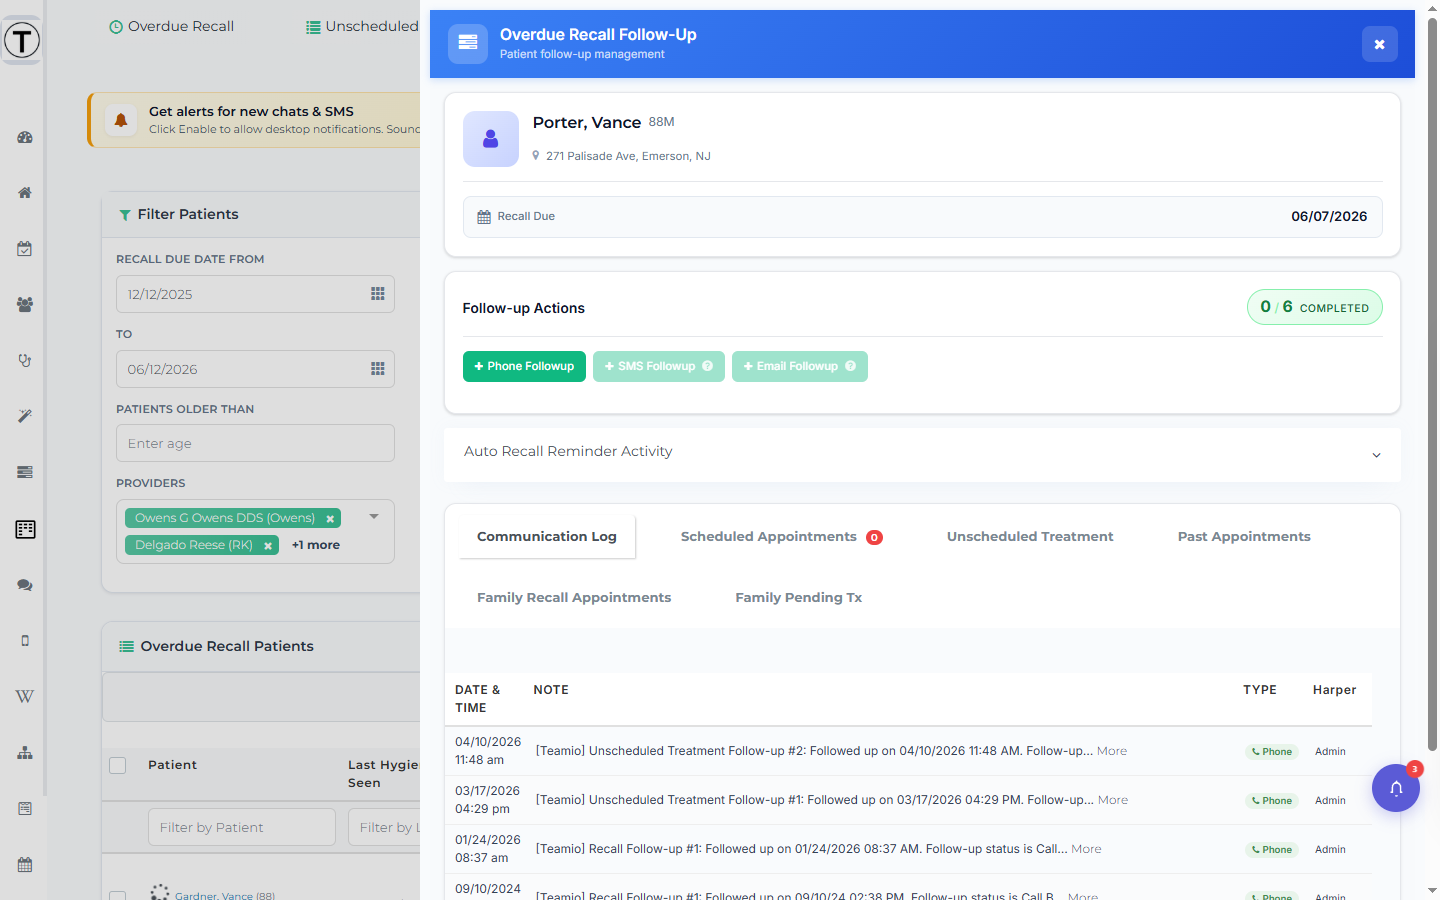Click the Filter by Patient input
This screenshot has height=900, width=1440.
point(242,827)
